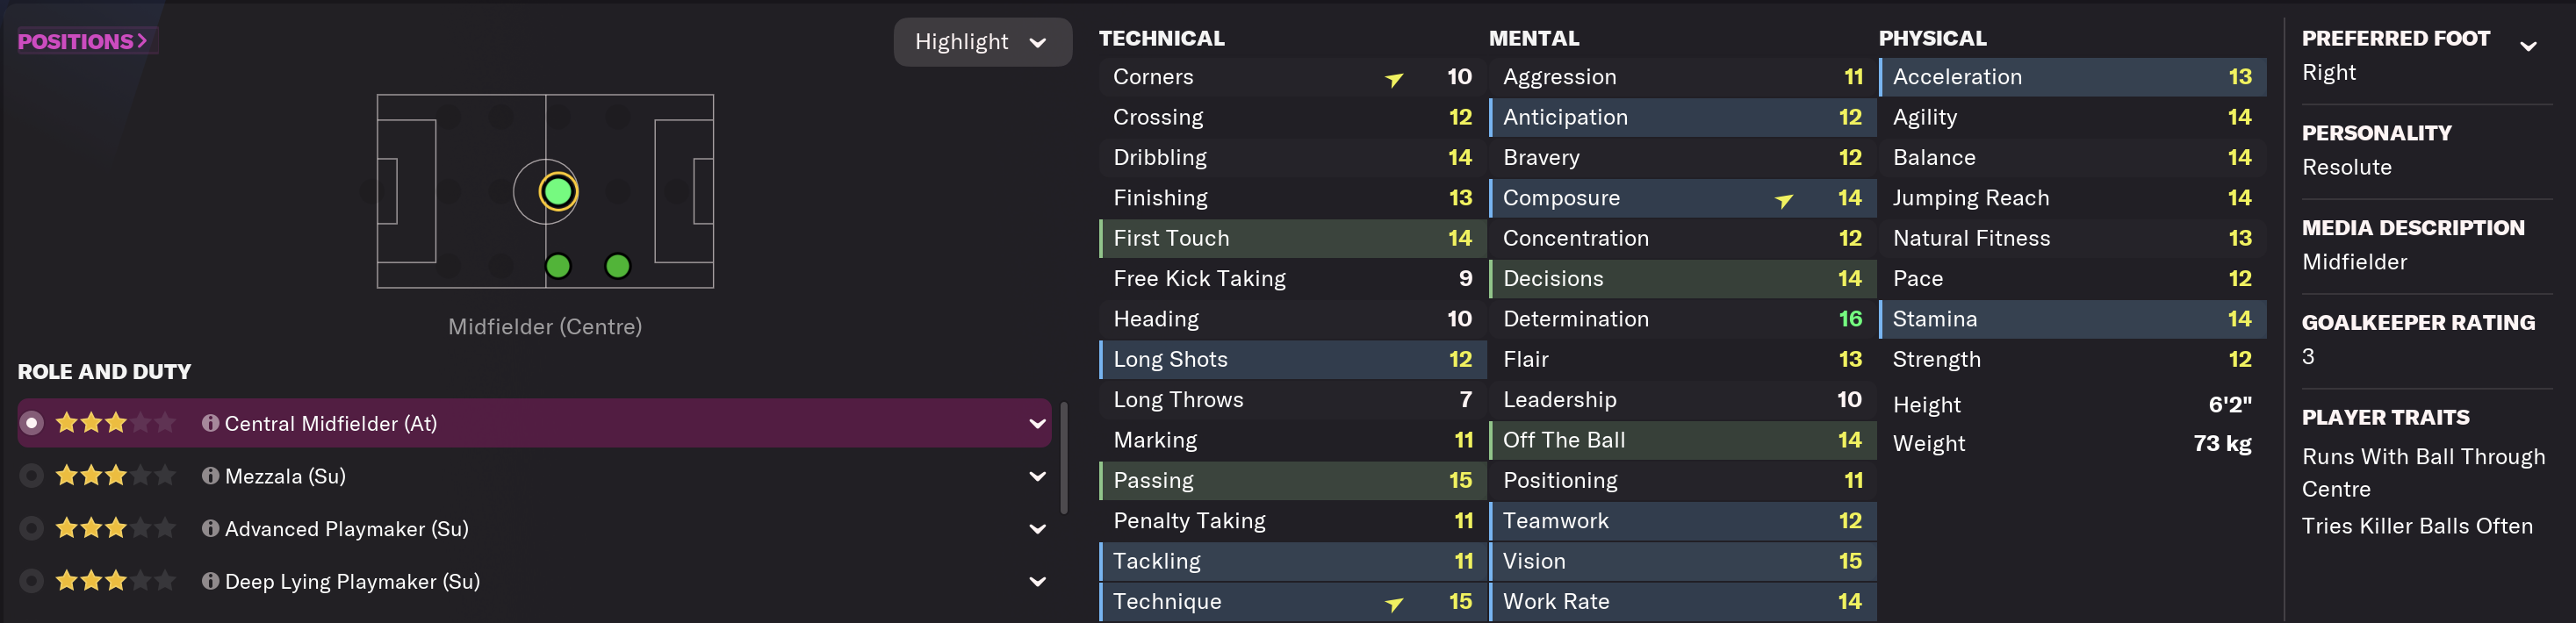This screenshot has width=2576, height=623.
Task: Expand the Central Midfielder (At) role details
Action: [x=1037, y=423]
